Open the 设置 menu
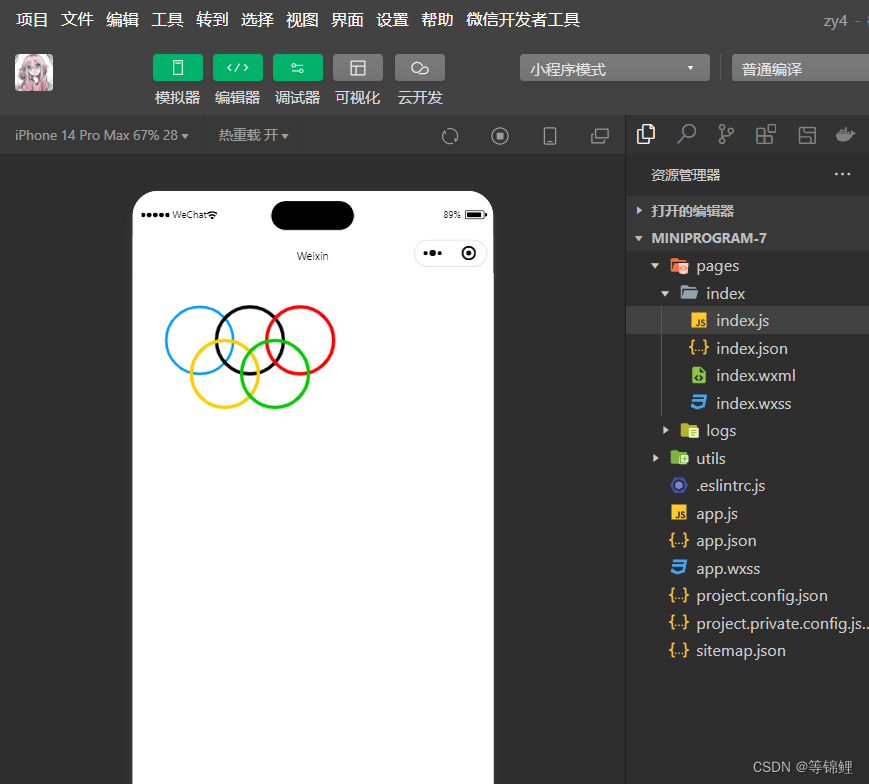This screenshot has width=869, height=784. pos(392,20)
